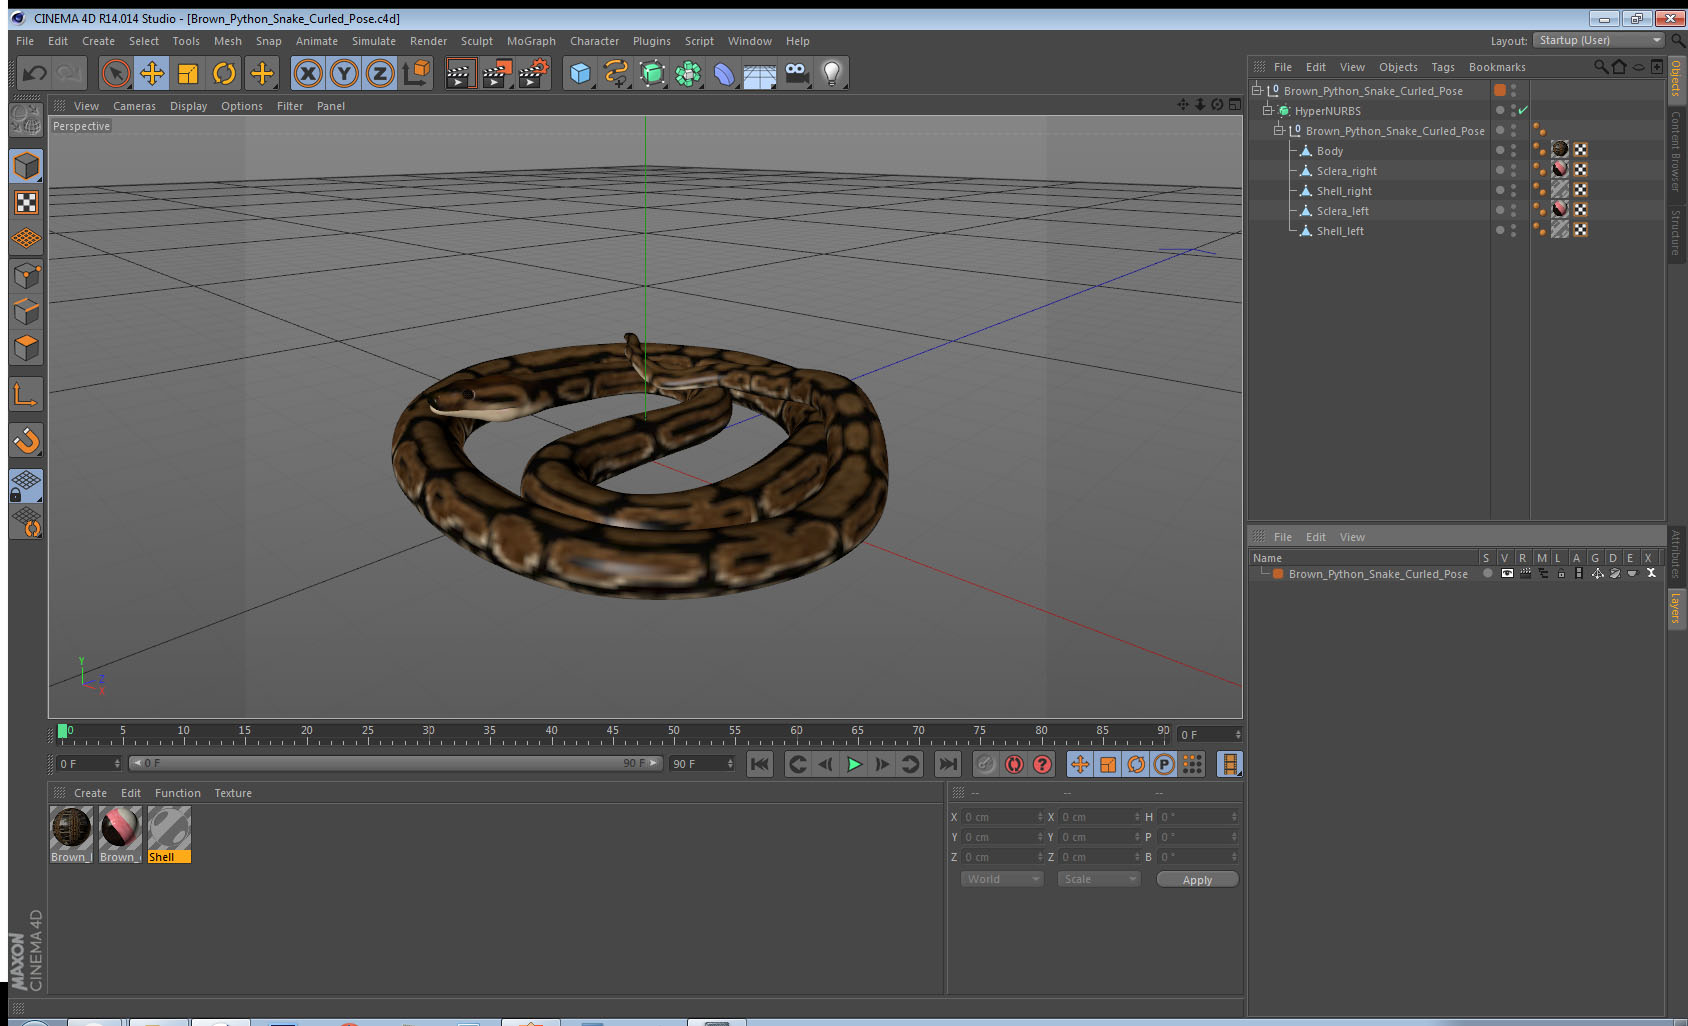Open Material Manager Function menu
This screenshot has width=1688, height=1026.
178,793
